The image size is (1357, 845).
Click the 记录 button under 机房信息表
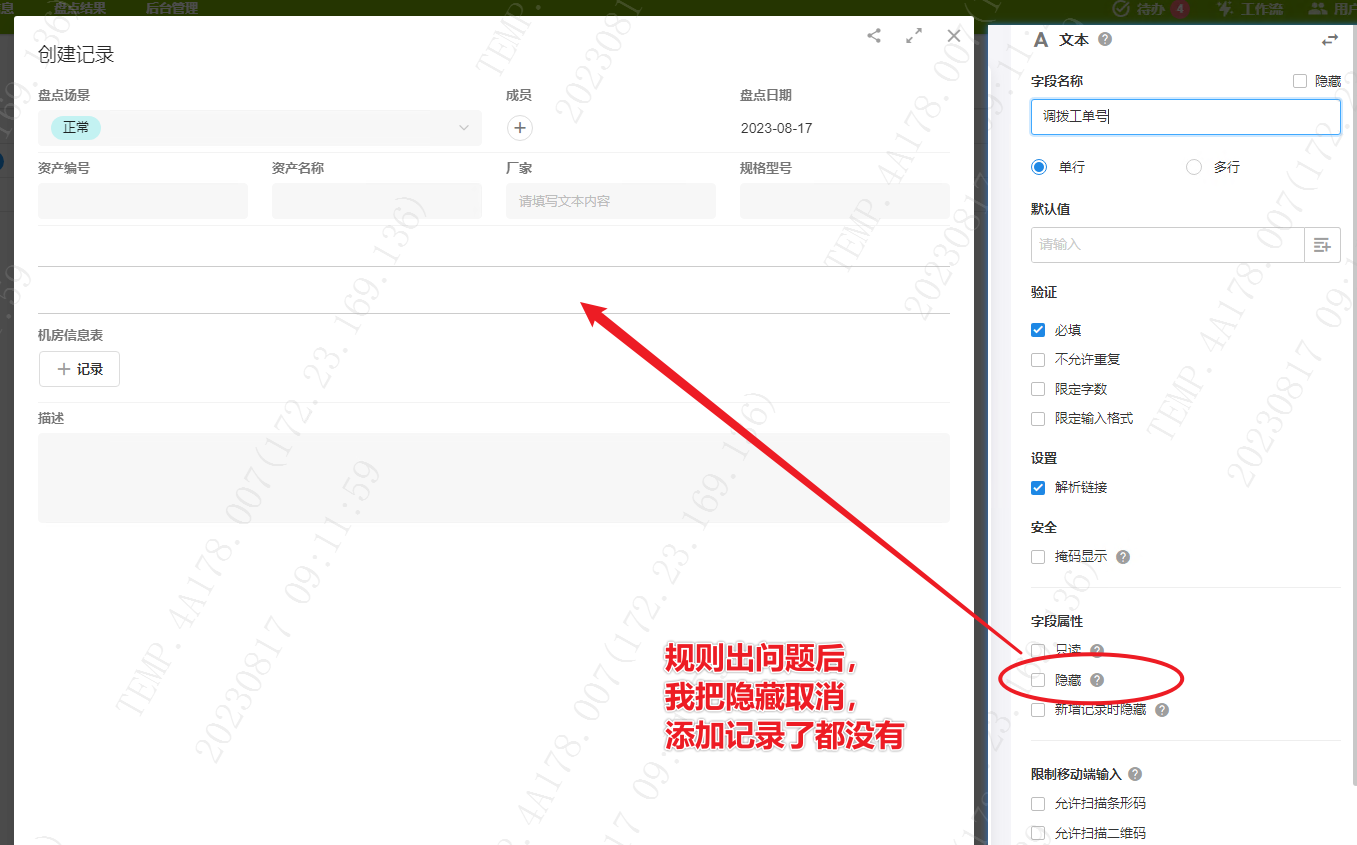click(79, 369)
